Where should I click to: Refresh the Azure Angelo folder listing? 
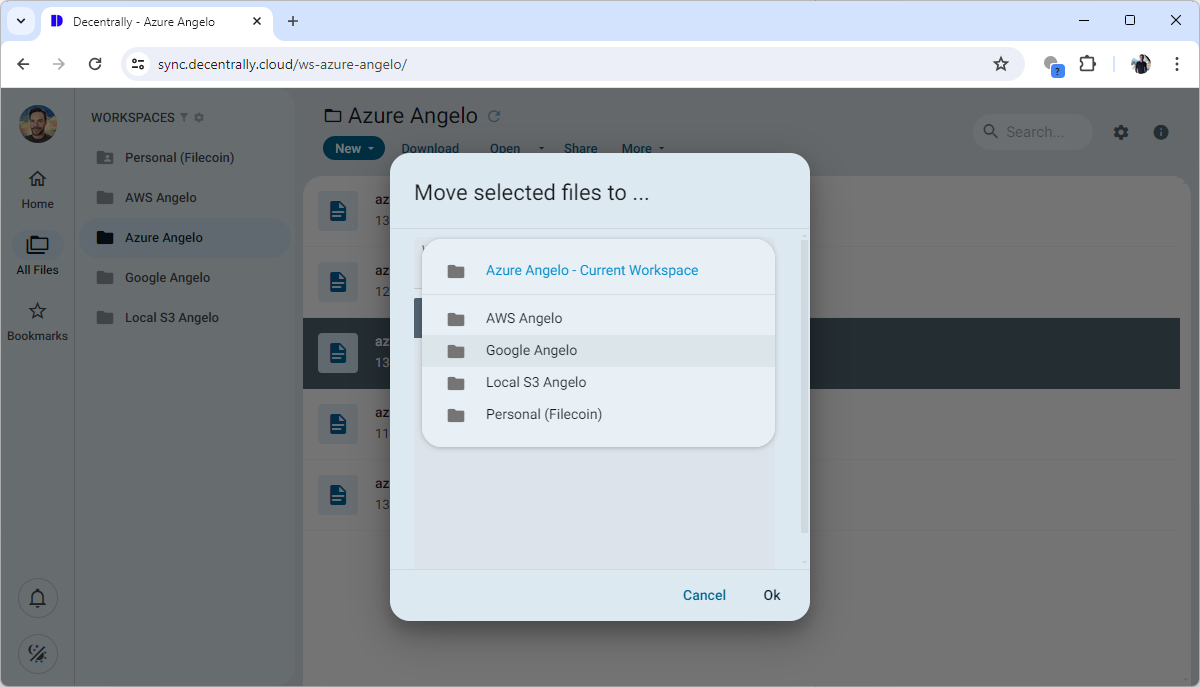[494, 117]
